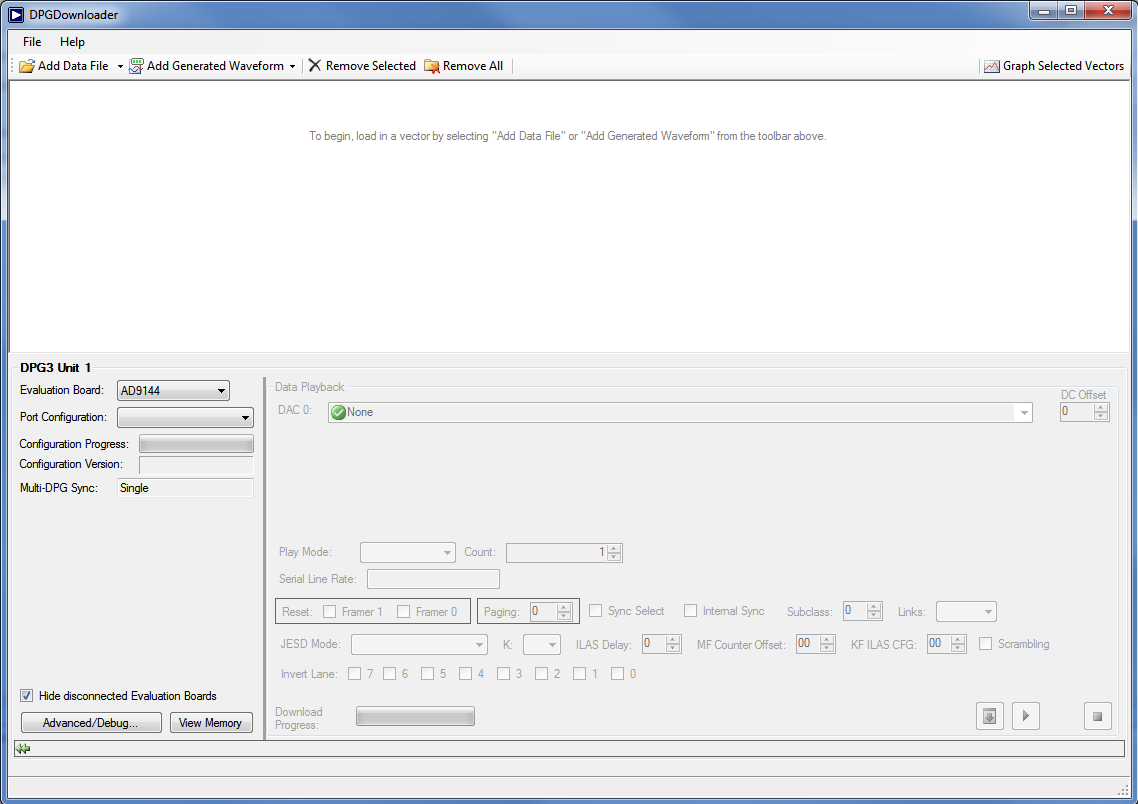Click the Remove All icon
Screen dimensions: 1138x804
(432, 66)
